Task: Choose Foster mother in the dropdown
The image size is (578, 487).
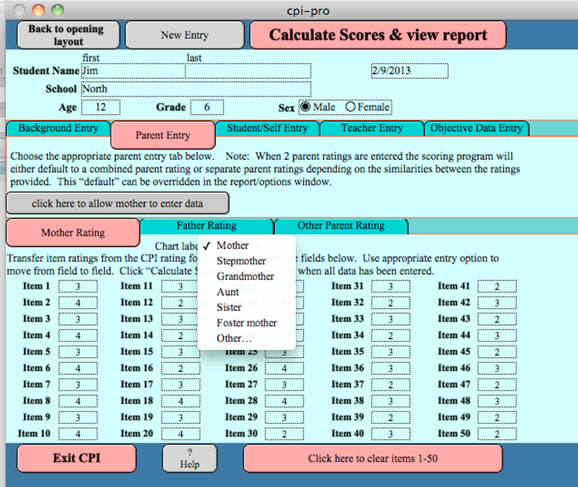Action: (247, 323)
